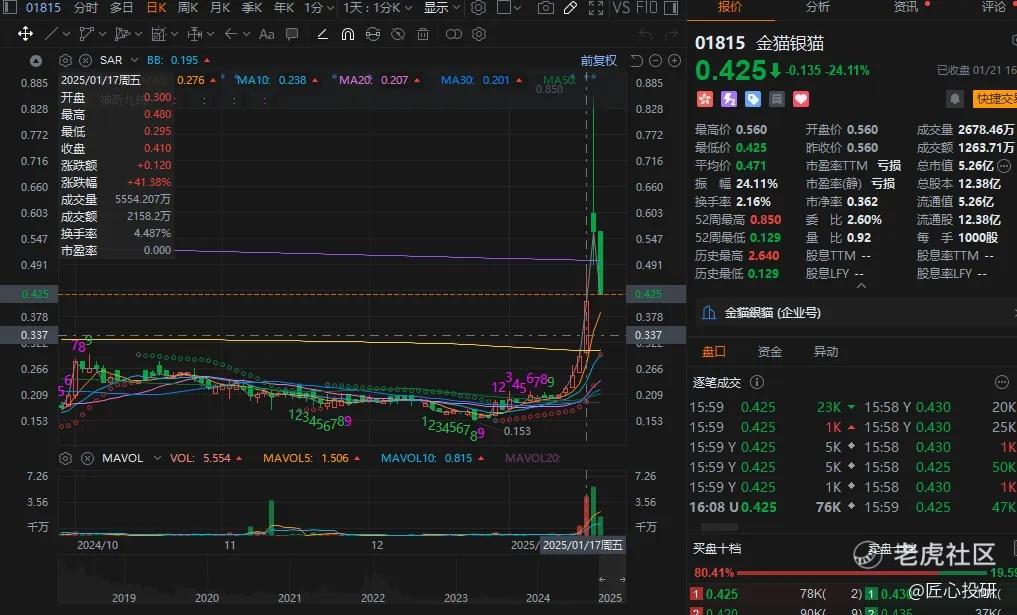Open the 分析 analysis tab
Image resolution: width=1017 pixels, height=615 pixels.
click(x=817, y=7)
